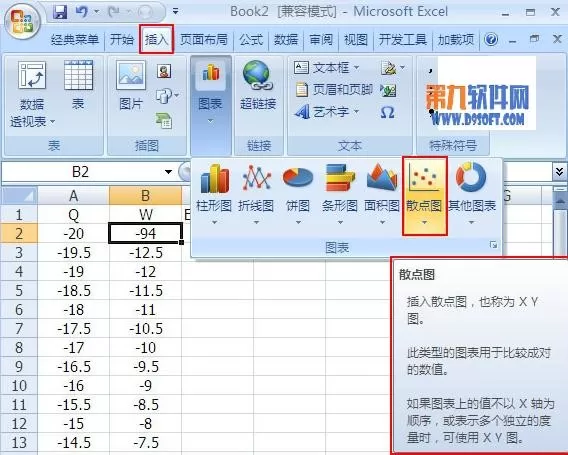Select row 7 header
Screen dimensions: 568x455
click(19, 328)
